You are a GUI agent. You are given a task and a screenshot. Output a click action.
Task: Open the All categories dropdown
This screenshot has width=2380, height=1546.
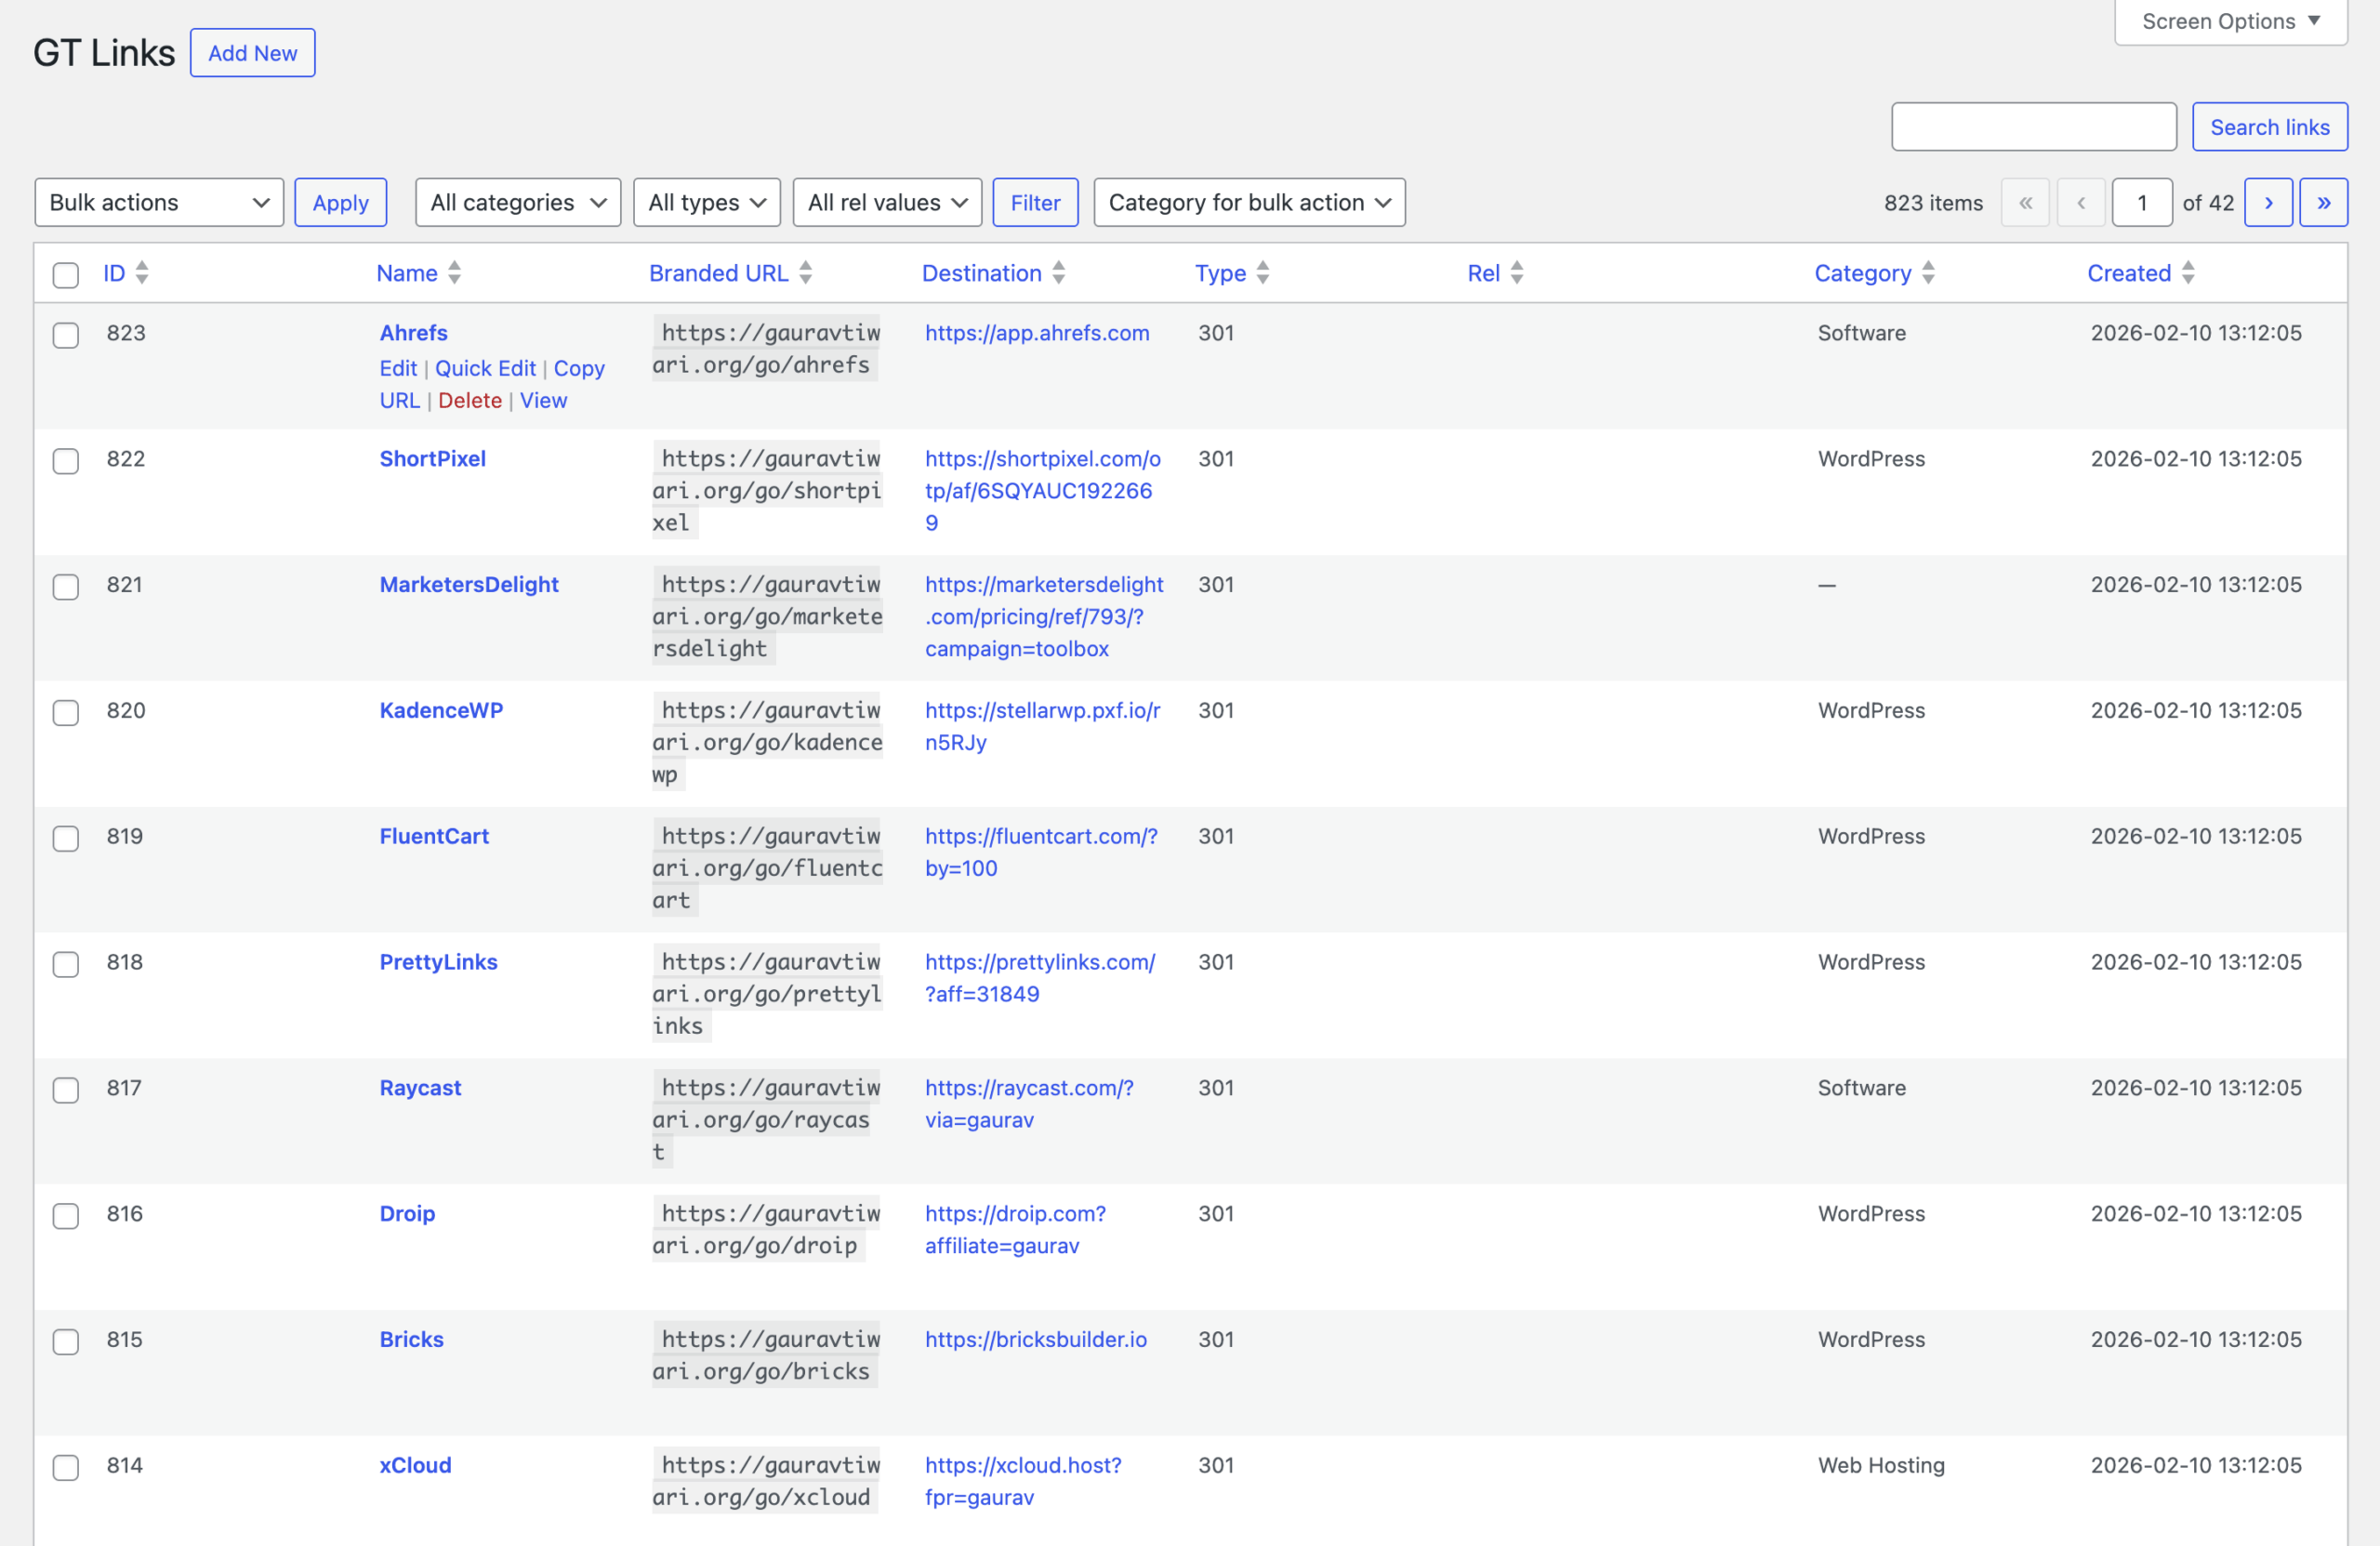517,202
